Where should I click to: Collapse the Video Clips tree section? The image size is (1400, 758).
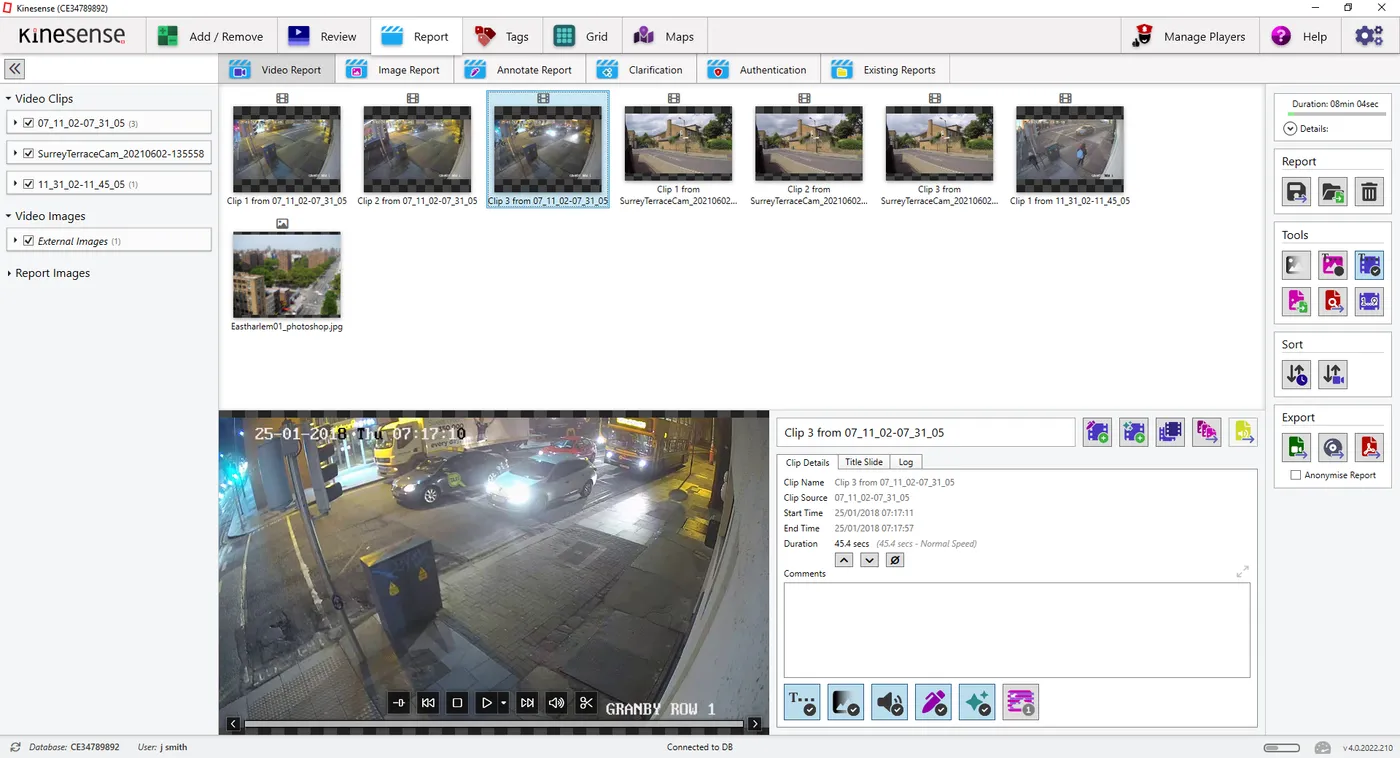[8, 99]
